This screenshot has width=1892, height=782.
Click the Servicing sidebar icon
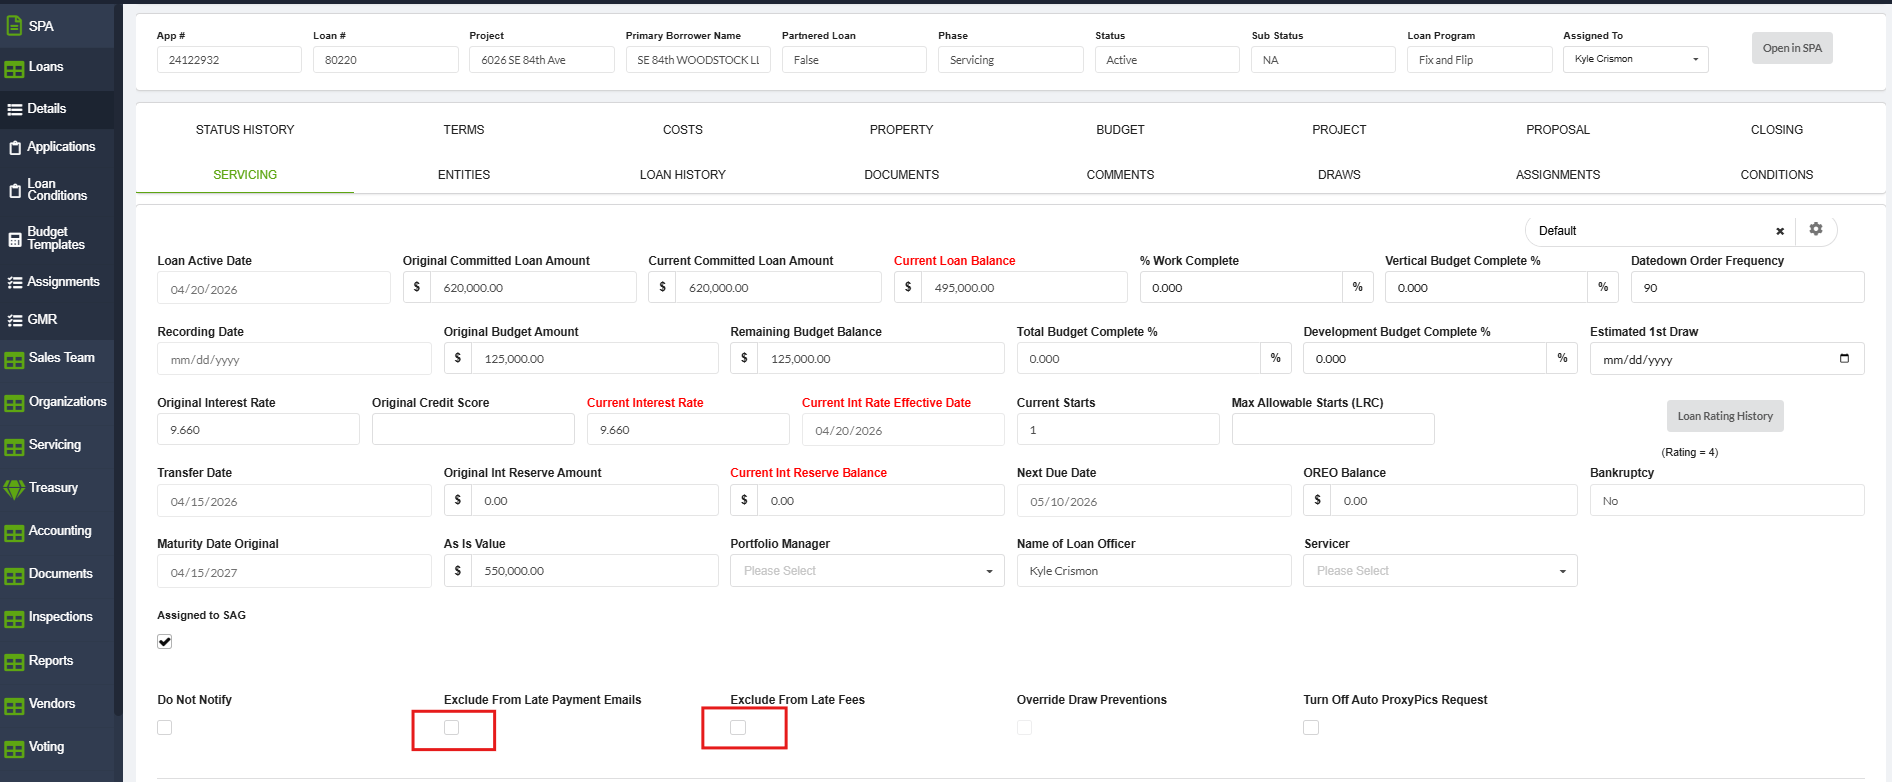click(x=14, y=447)
